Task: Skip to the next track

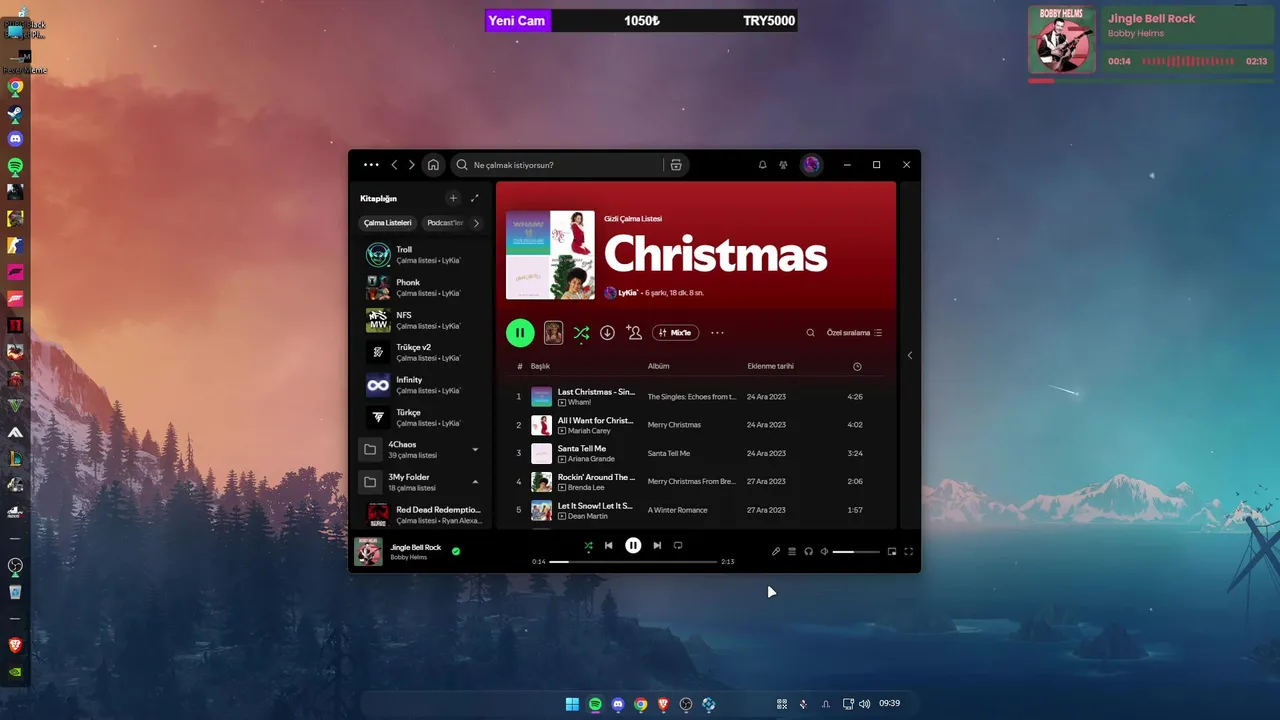Action: [657, 546]
